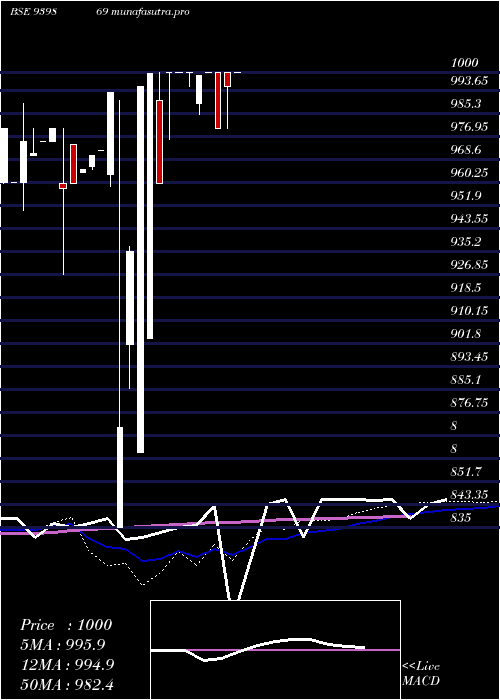This screenshot has height=700, width=500.
Task: Click the 951.9 price label
Action: (x=466, y=196)
